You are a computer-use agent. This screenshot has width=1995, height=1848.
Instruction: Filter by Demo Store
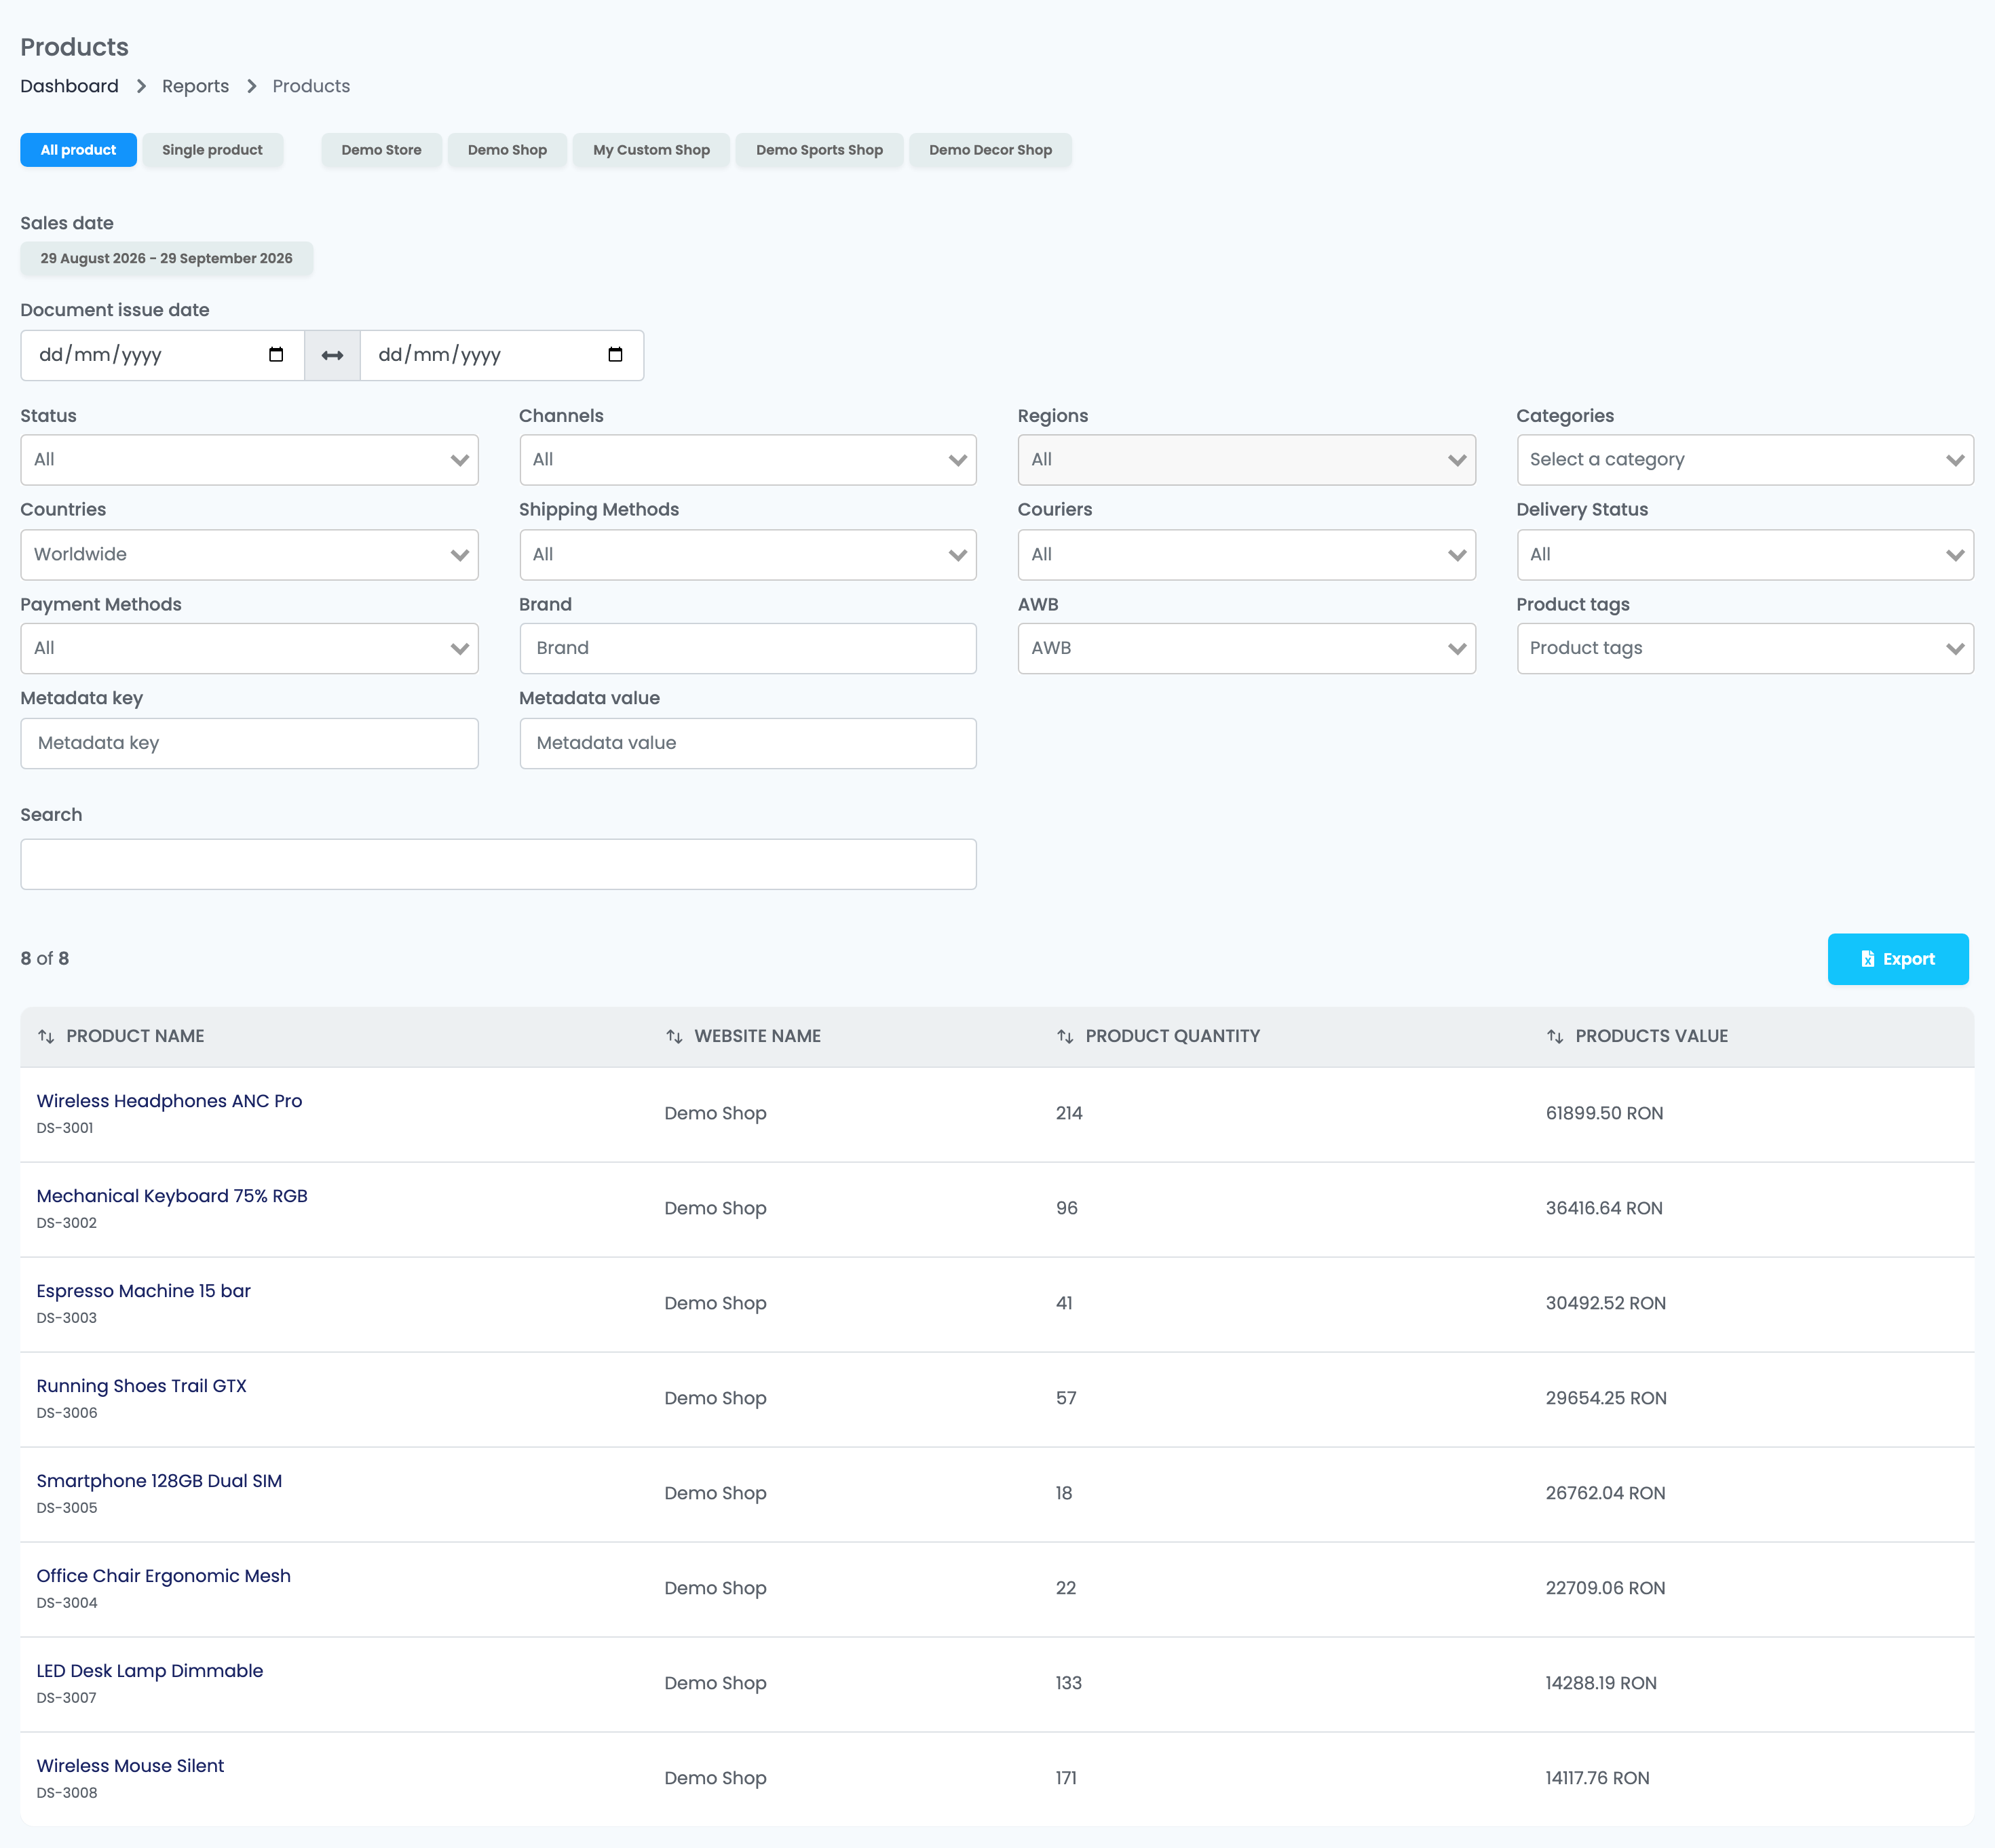[381, 150]
